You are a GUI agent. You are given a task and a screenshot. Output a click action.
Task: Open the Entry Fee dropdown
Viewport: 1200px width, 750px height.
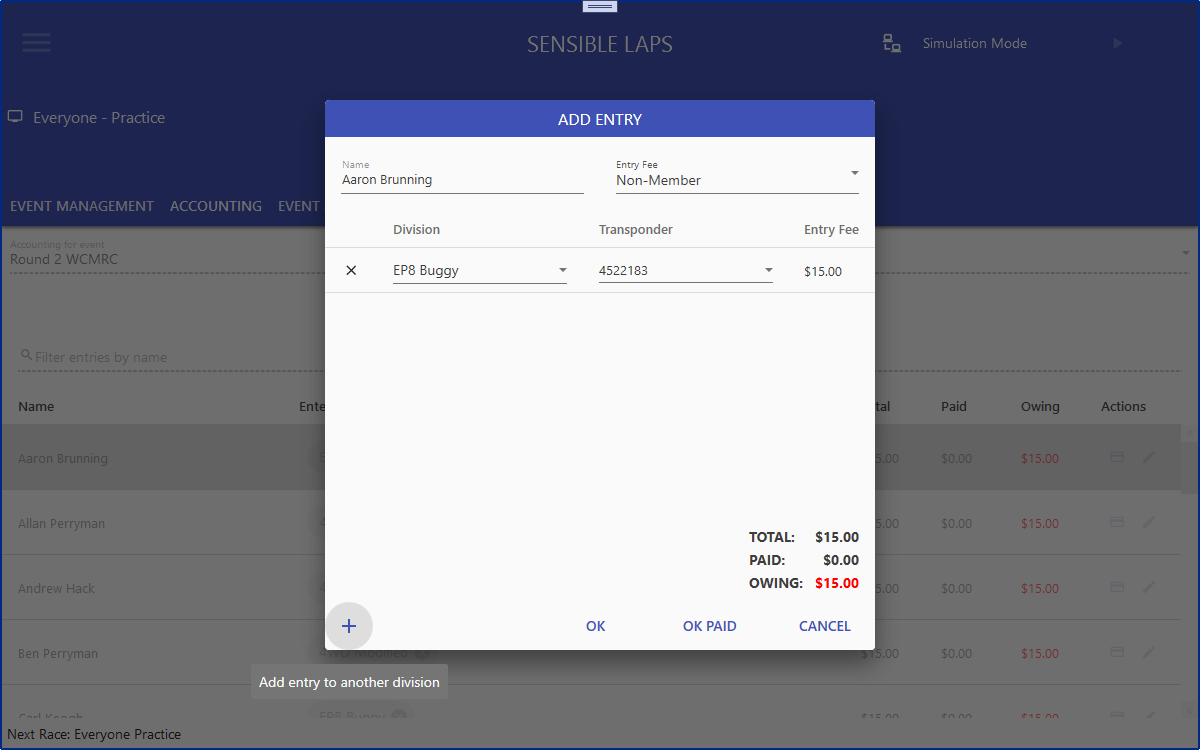click(737, 181)
